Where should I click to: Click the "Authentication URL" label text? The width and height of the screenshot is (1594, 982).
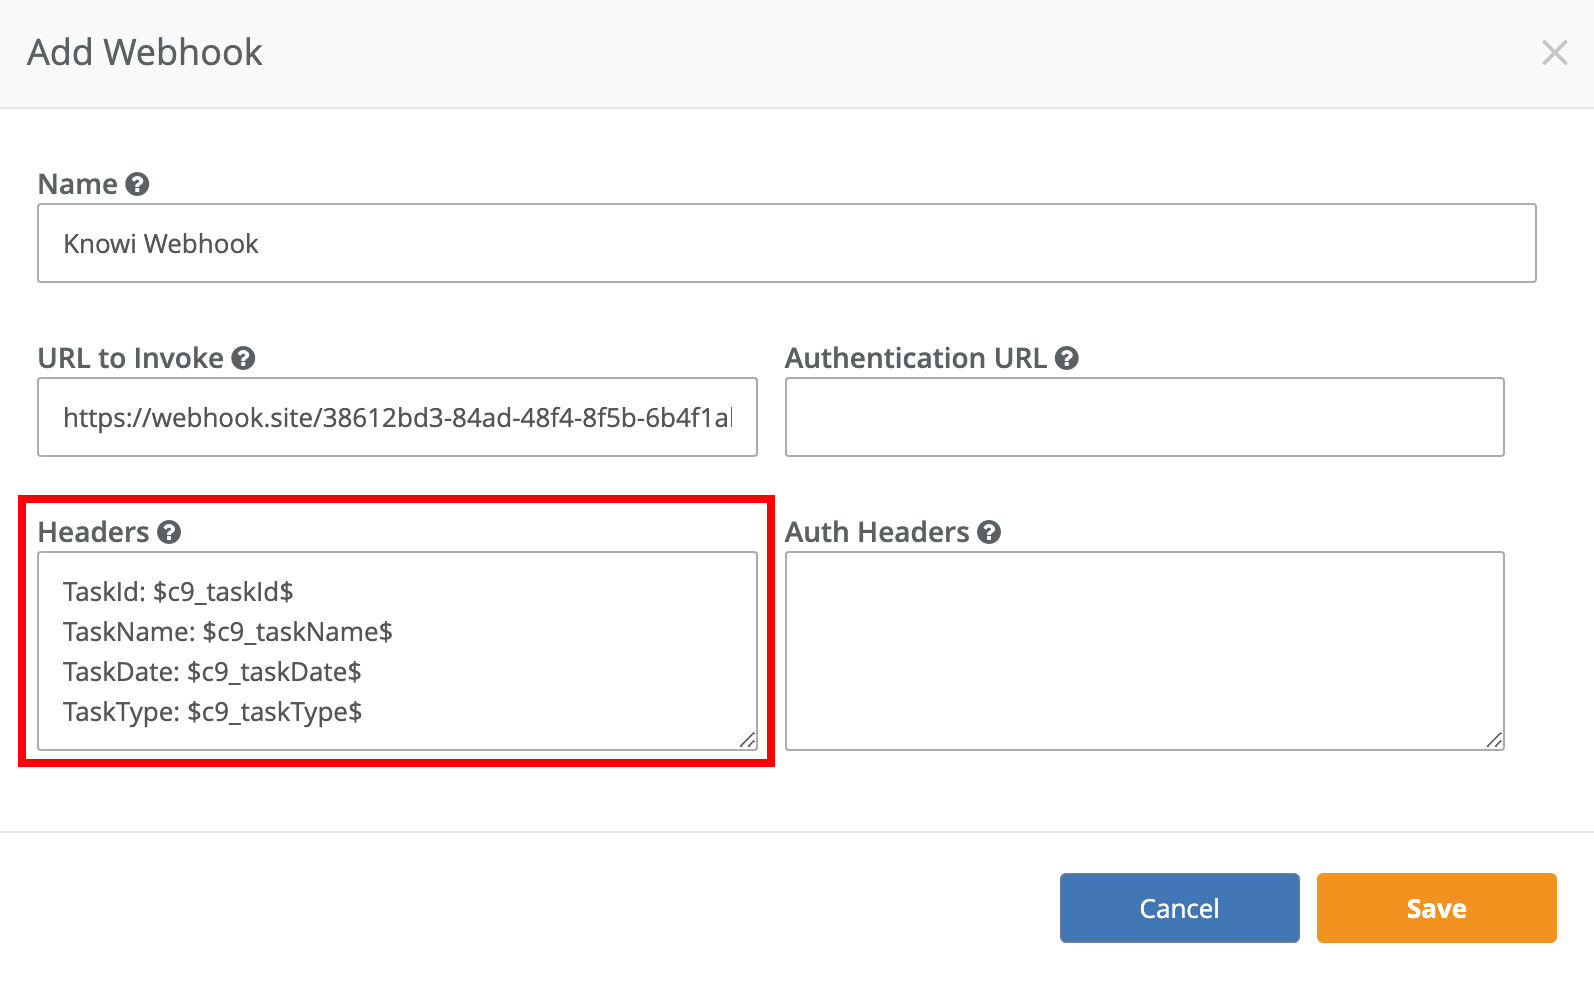point(916,358)
